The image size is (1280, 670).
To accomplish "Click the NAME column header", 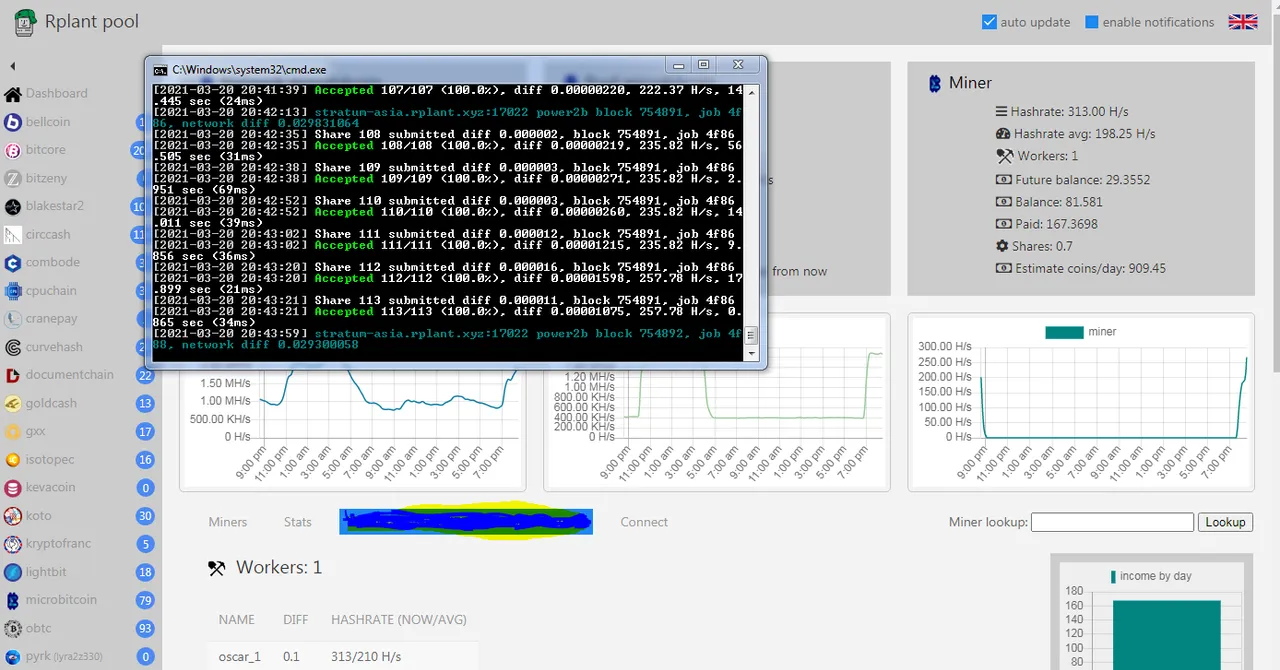I will point(237,620).
